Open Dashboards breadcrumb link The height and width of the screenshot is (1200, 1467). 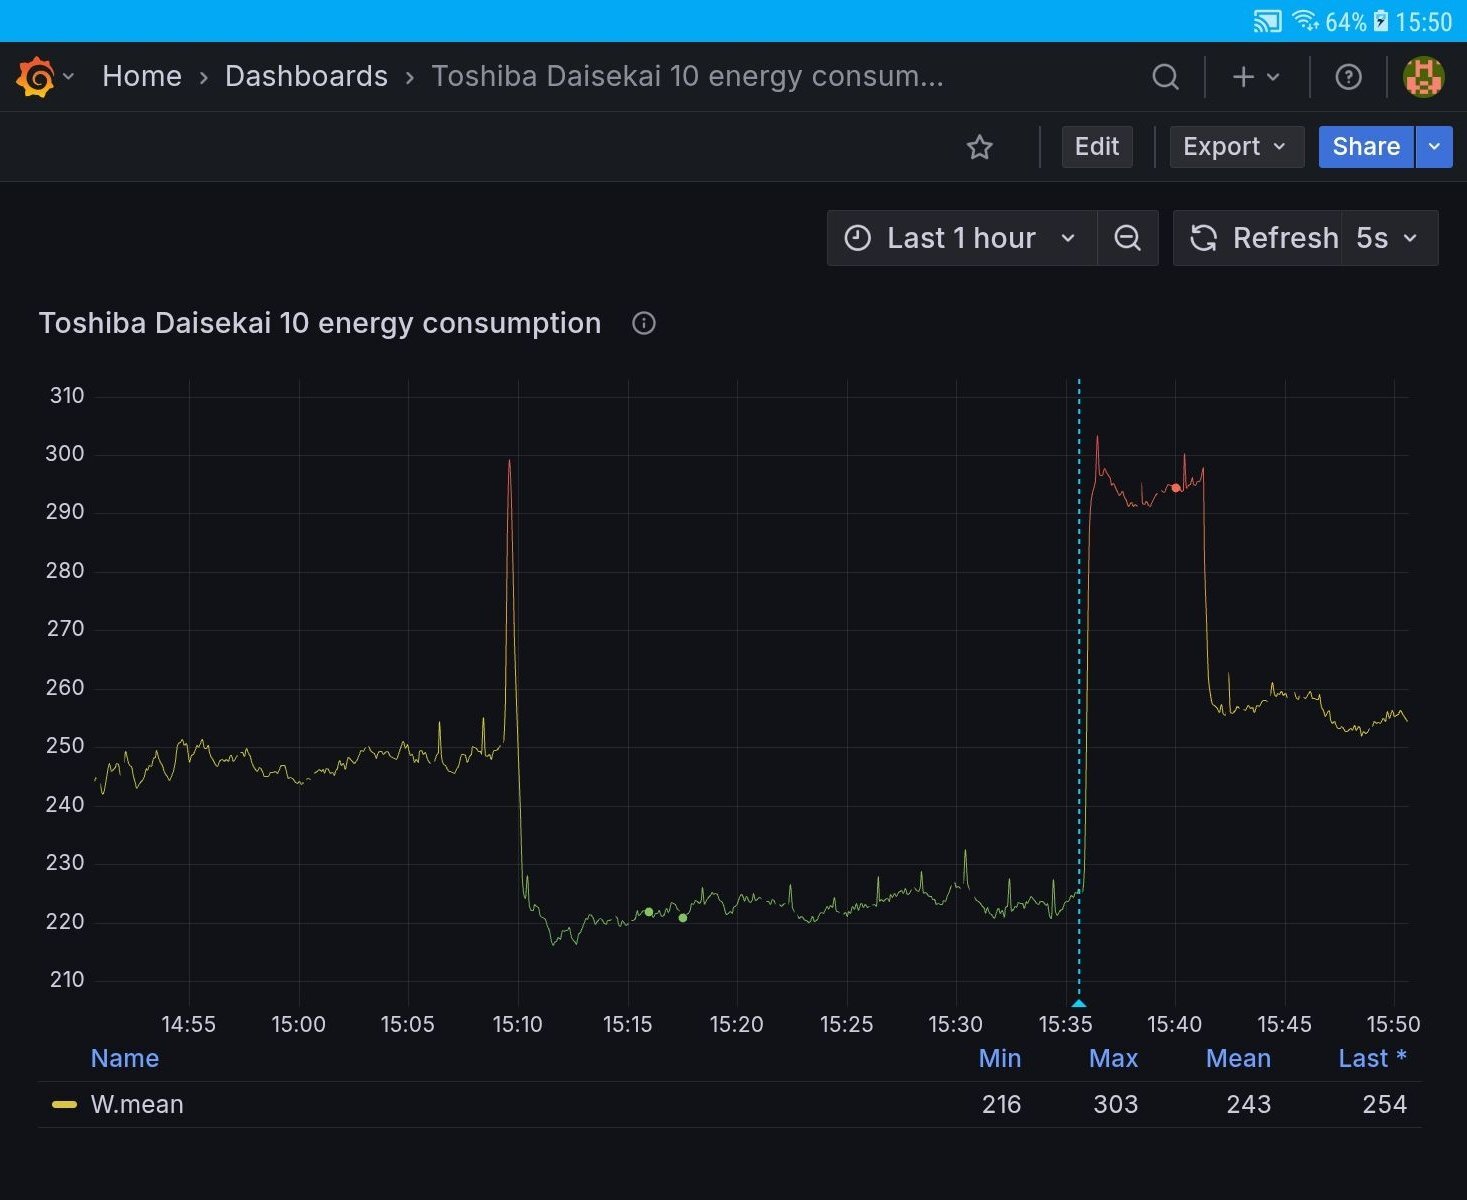tap(306, 76)
